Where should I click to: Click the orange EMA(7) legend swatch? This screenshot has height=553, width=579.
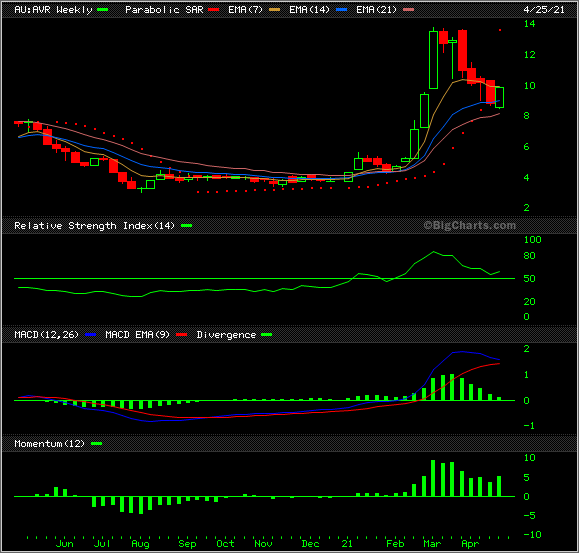click(274, 10)
